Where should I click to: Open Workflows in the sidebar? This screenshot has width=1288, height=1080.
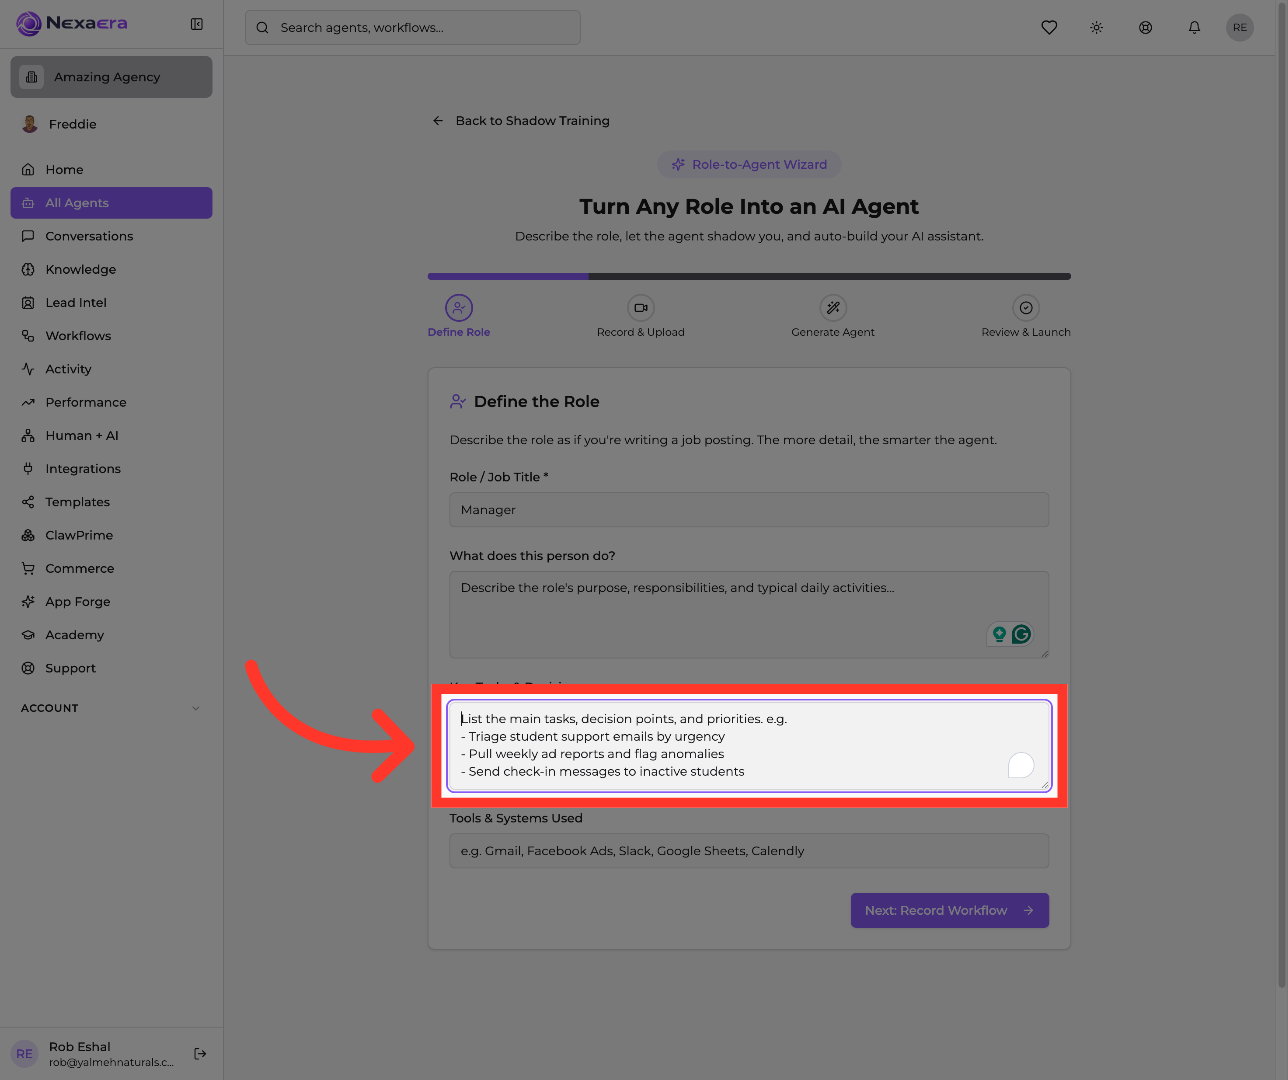point(112,336)
